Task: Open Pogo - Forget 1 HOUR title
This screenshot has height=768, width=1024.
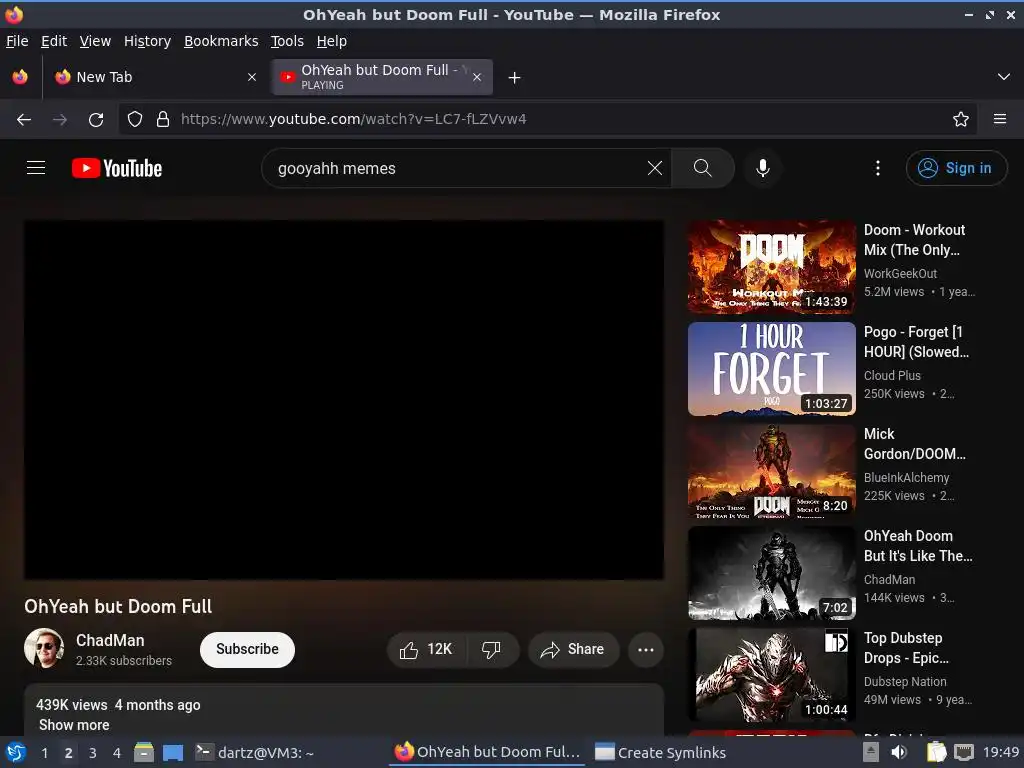Action: [x=916, y=342]
